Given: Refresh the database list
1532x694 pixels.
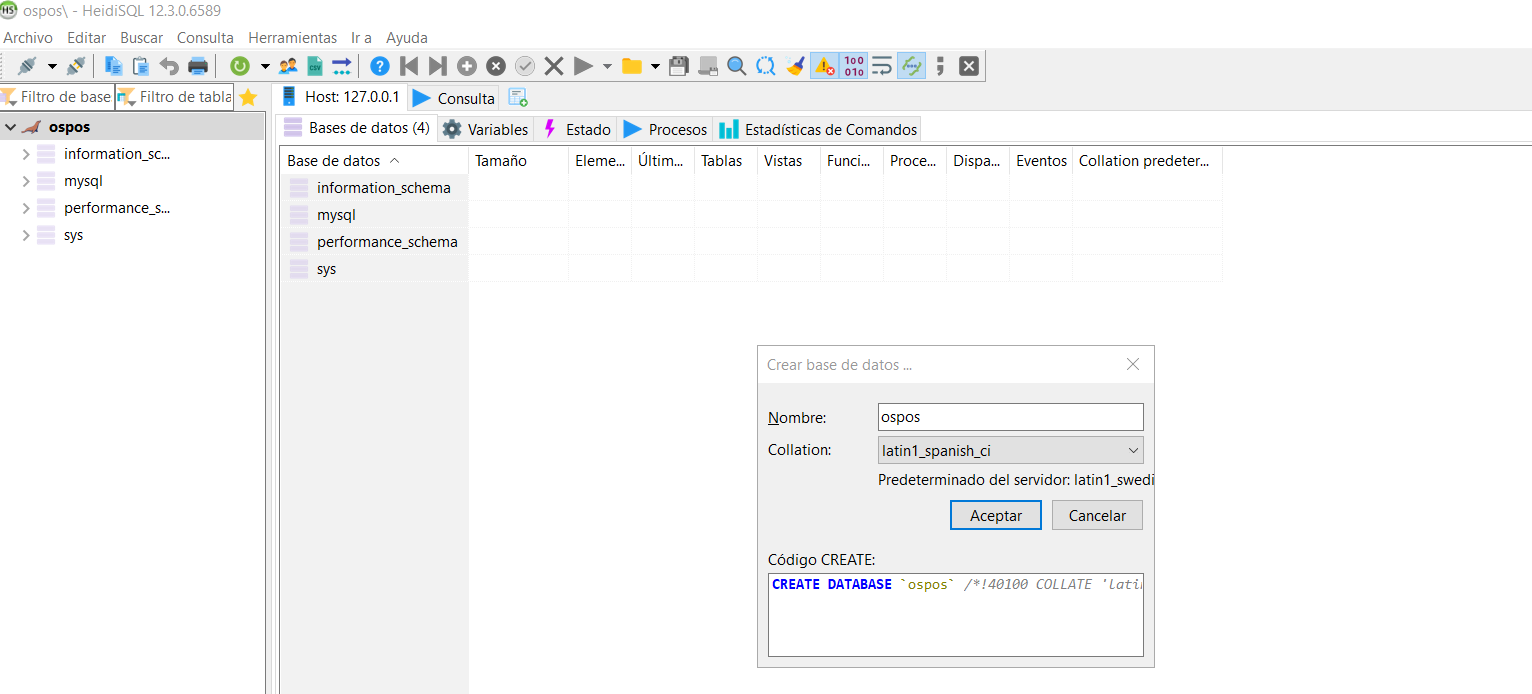Looking at the screenshot, I should 240,65.
